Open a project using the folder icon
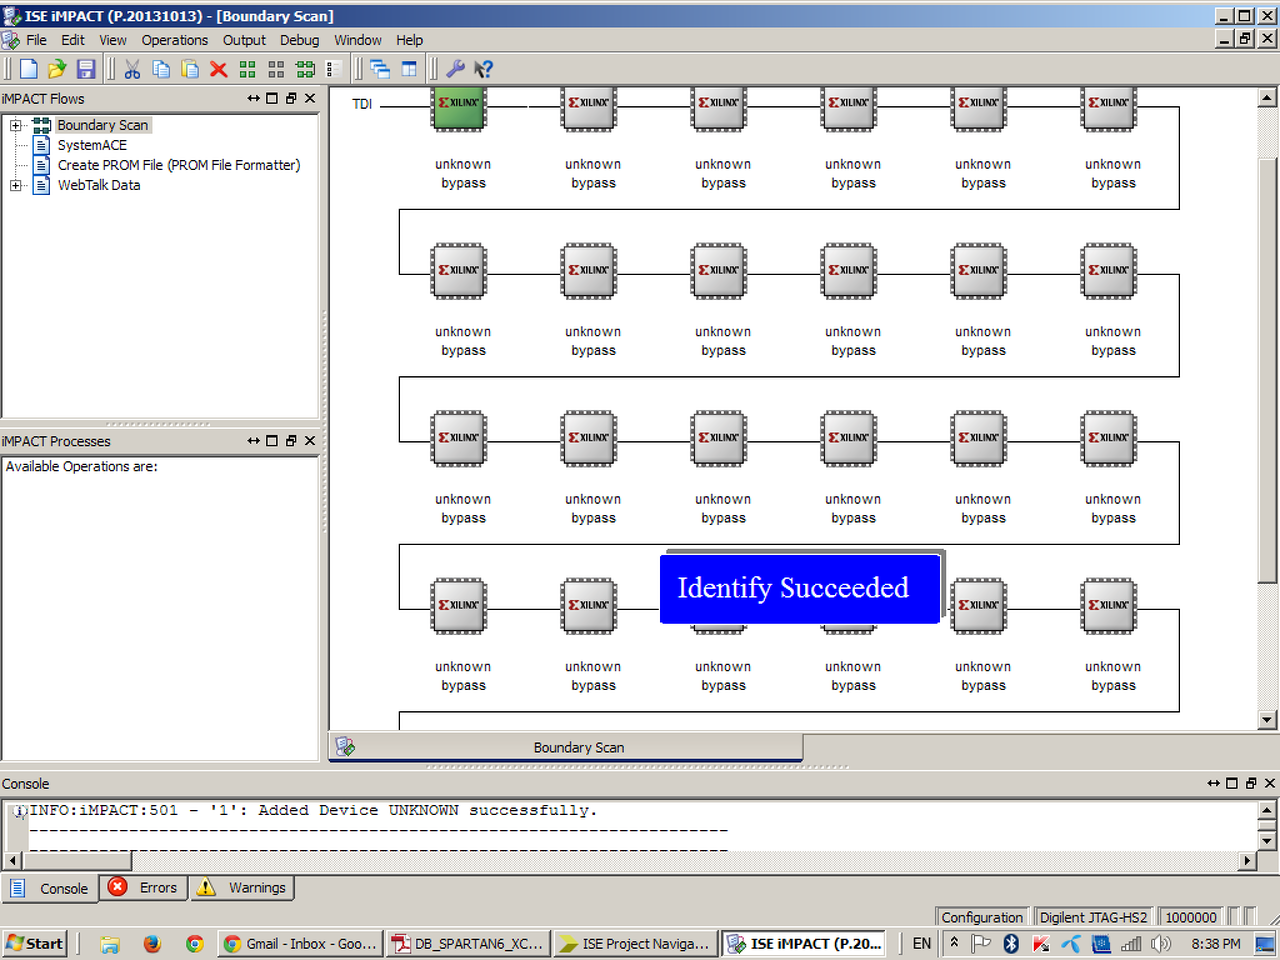 click(x=57, y=69)
